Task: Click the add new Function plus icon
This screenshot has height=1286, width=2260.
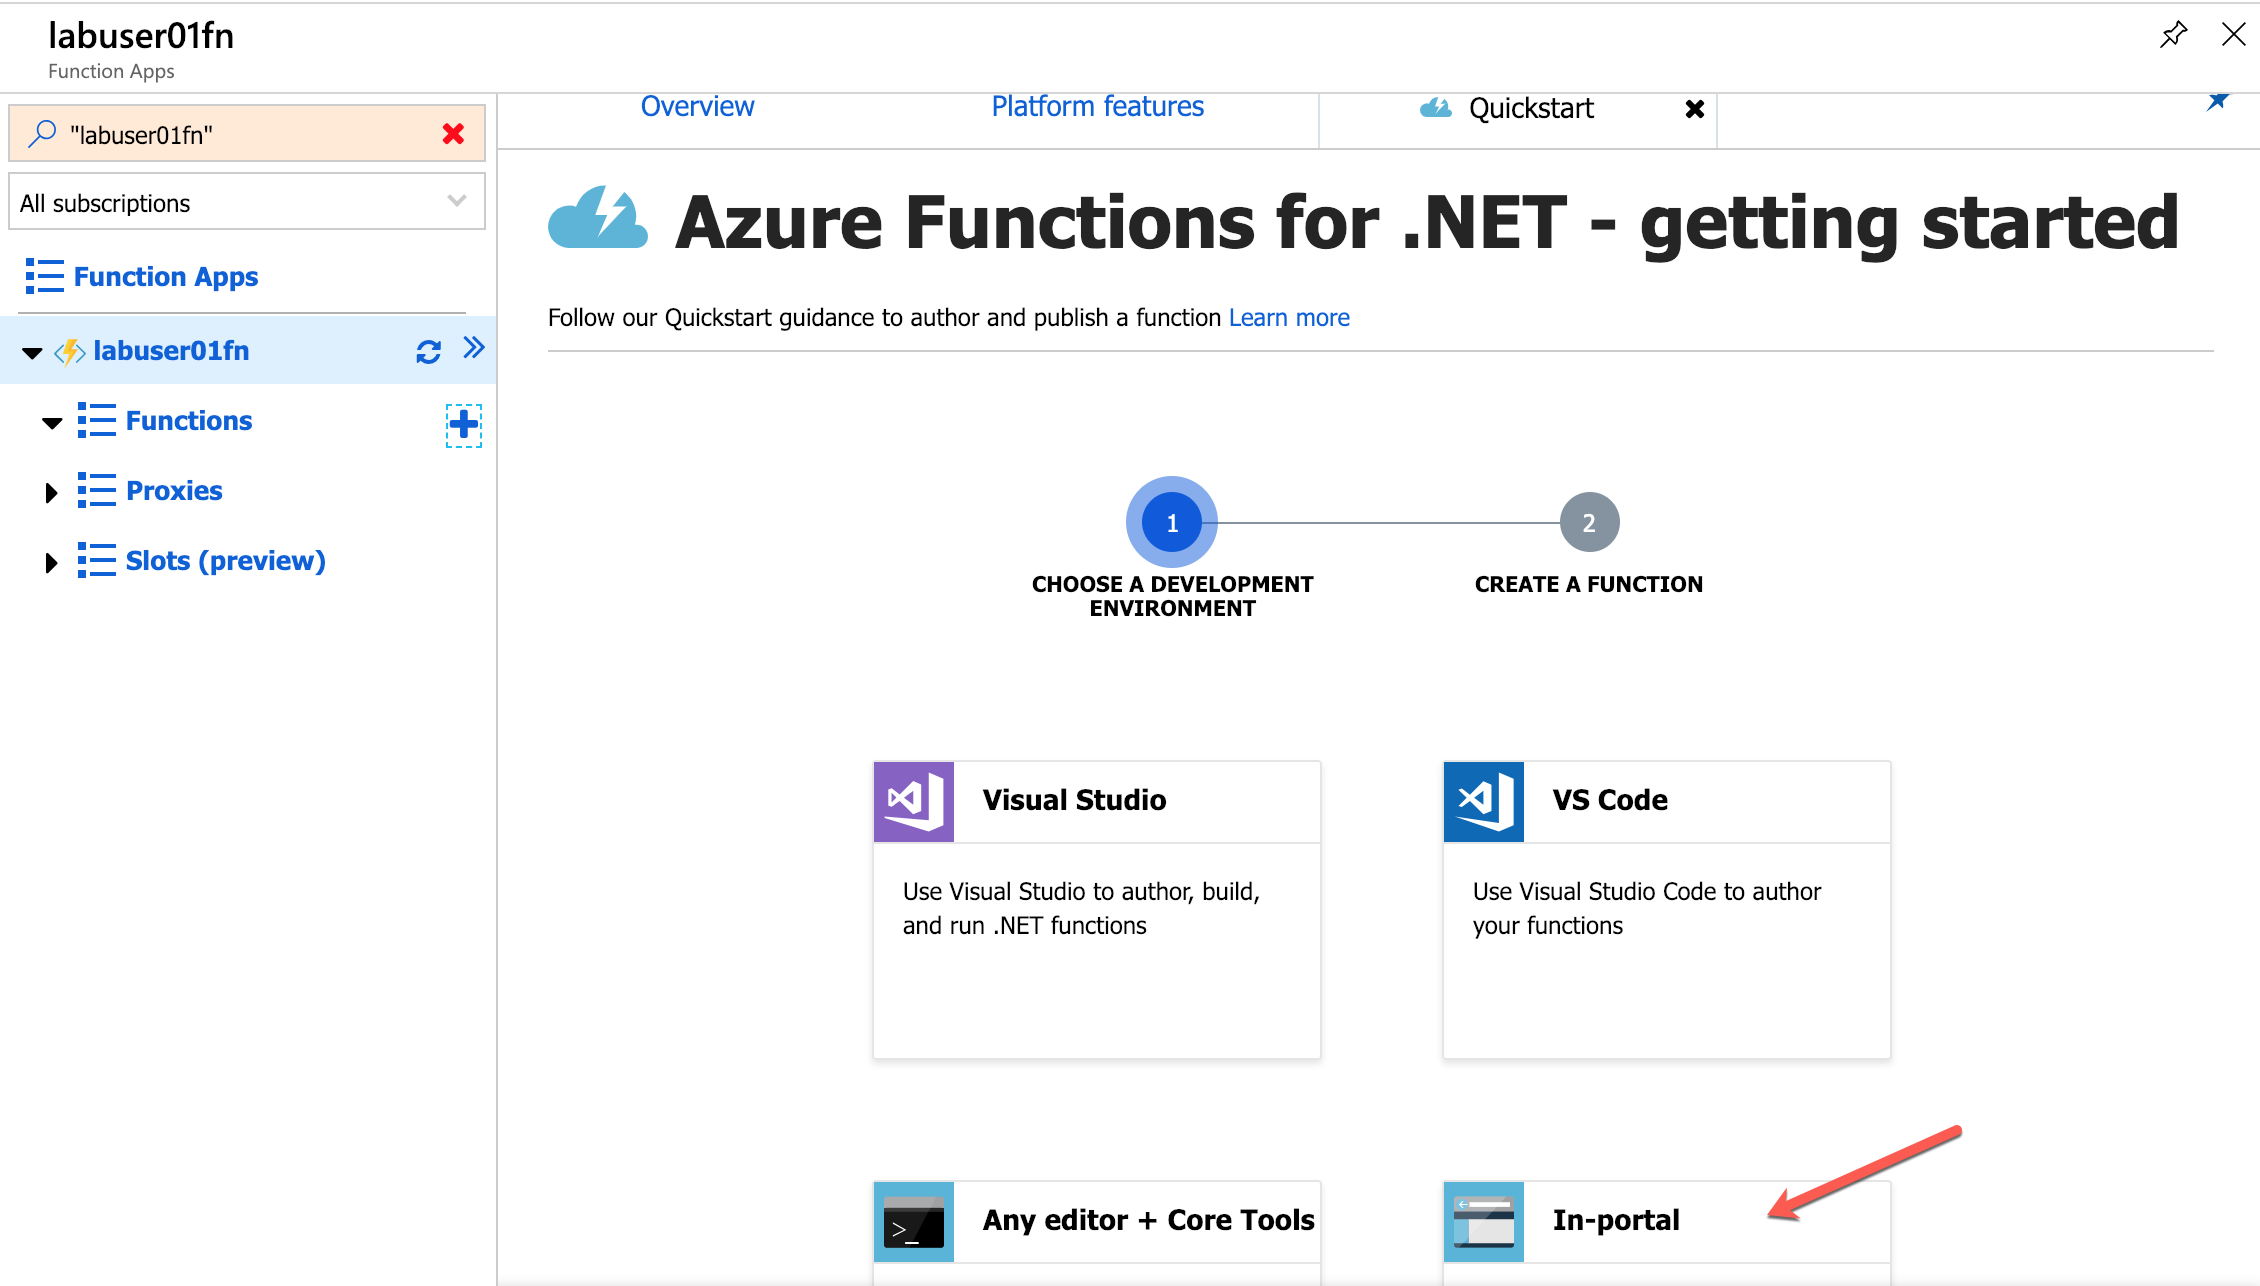Action: [x=463, y=423]
